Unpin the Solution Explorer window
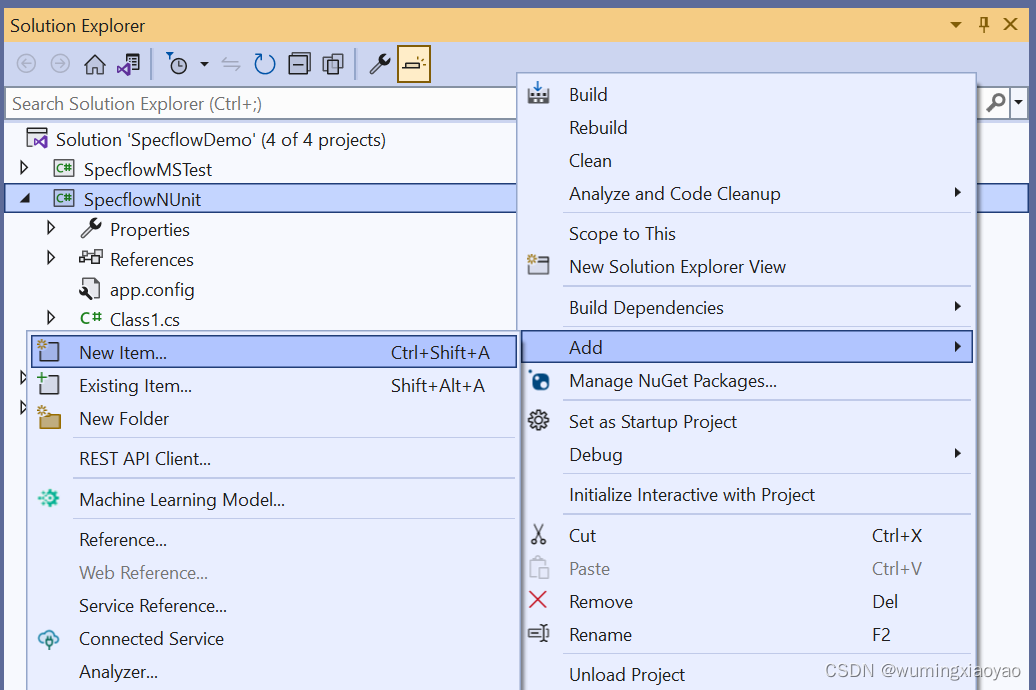The width and height of the screenshot is (1036, 690). (x=986, y=25)
